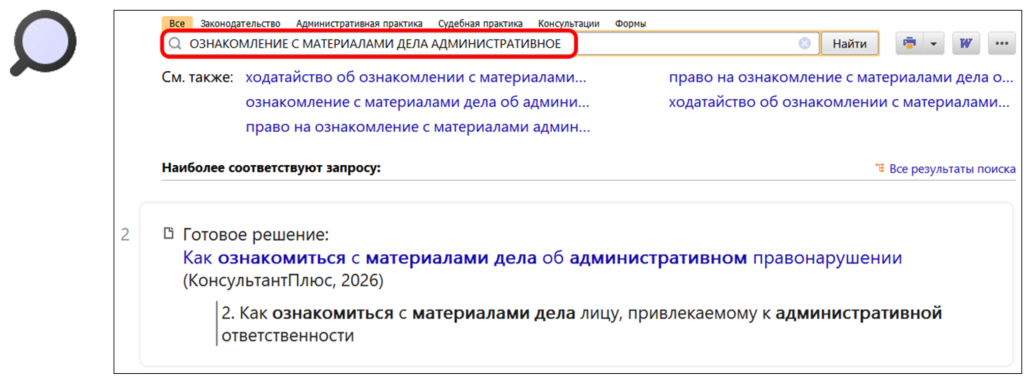Image resolution: width=1024 pixels, height=380 pixels.
Task: Click the print icon in the toolbar
Action: coord(909,44)
